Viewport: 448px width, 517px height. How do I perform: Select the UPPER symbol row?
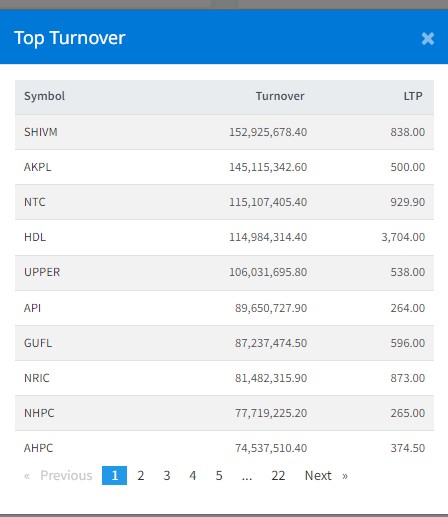224,273
